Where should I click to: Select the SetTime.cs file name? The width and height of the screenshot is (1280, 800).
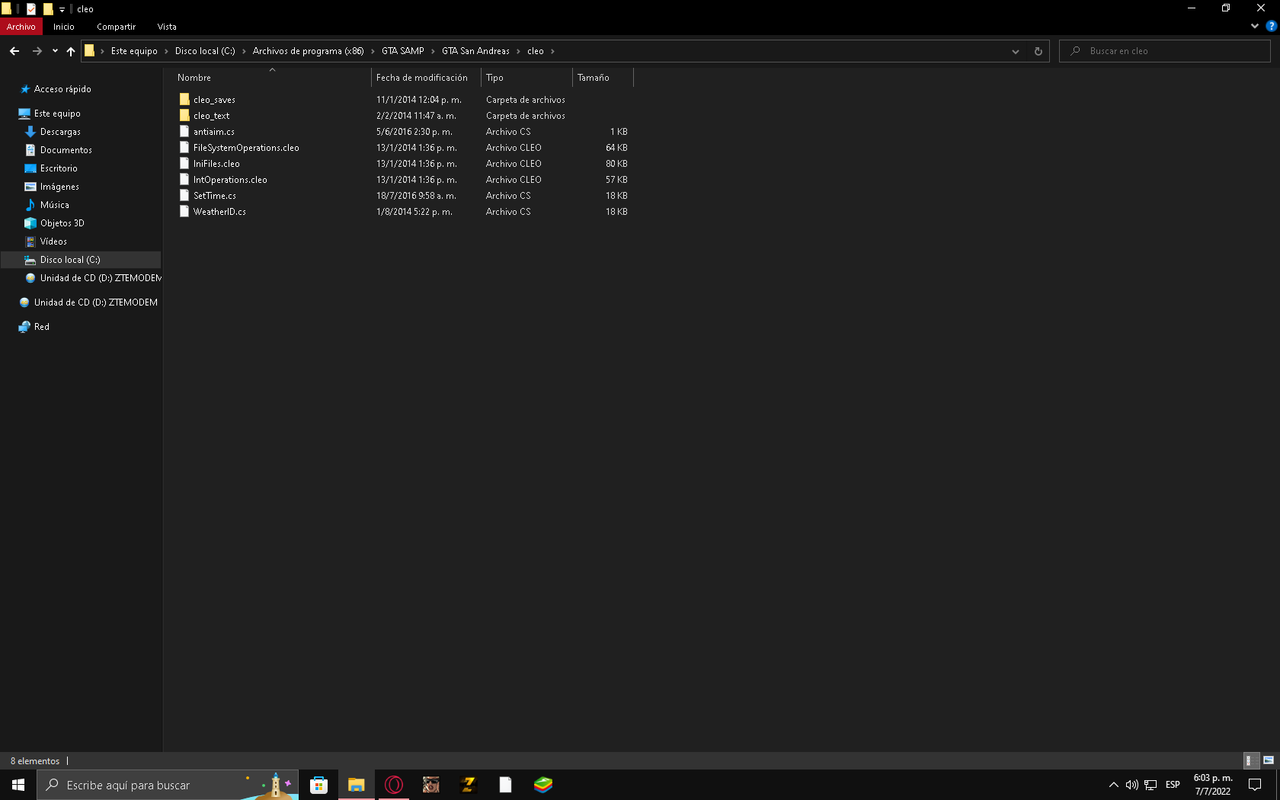point(215,196)
